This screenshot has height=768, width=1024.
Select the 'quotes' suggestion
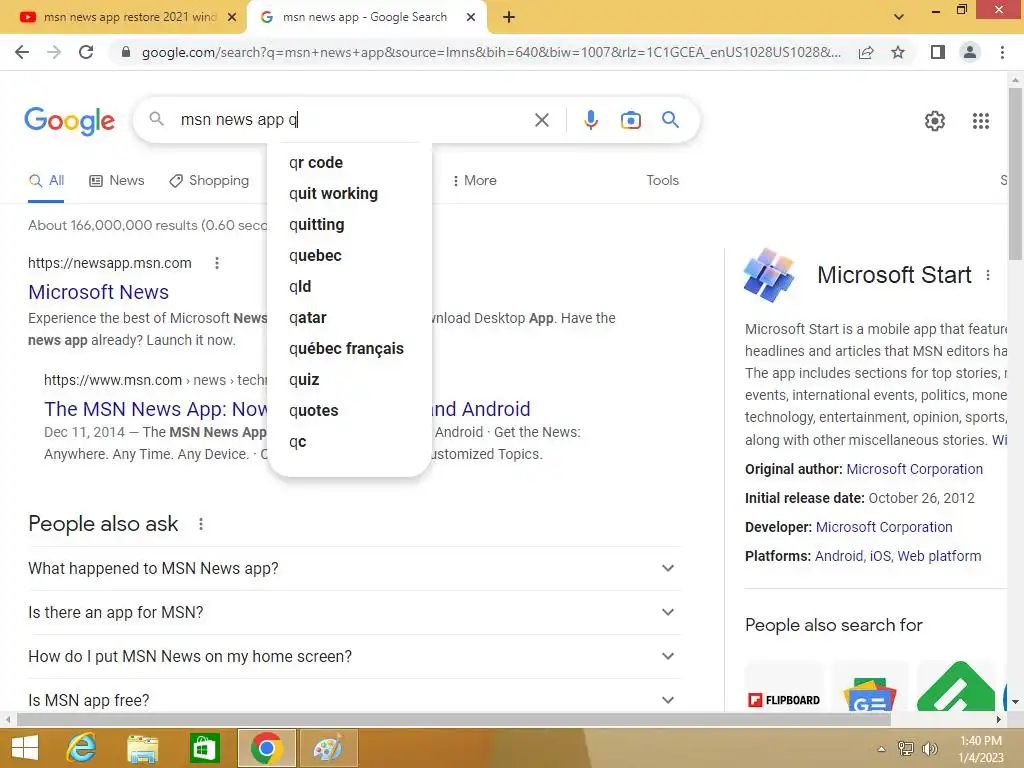[x=349, y=410]
